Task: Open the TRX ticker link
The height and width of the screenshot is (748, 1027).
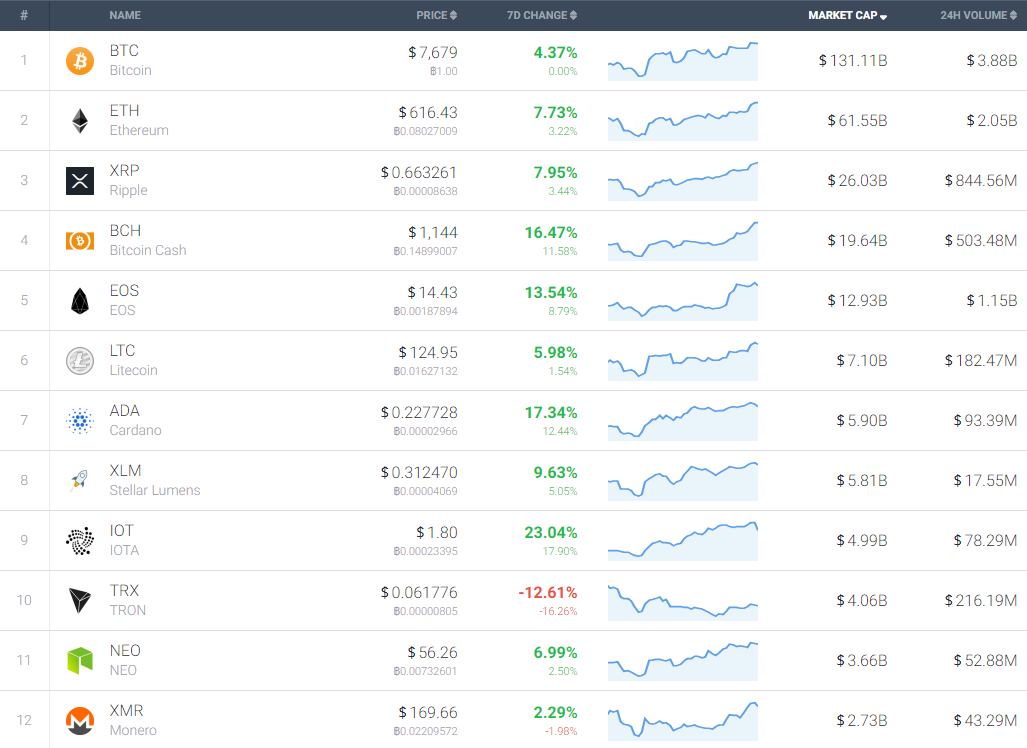Action: pos(124,590)
